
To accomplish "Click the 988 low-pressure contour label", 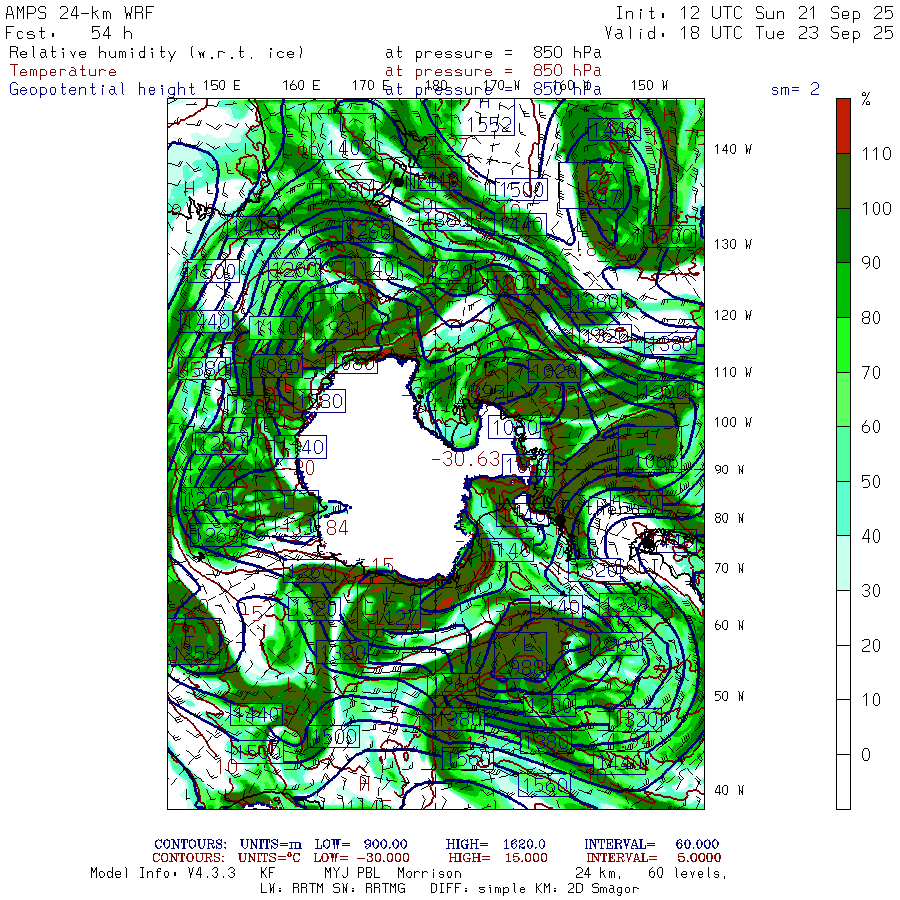I will 524,668.
